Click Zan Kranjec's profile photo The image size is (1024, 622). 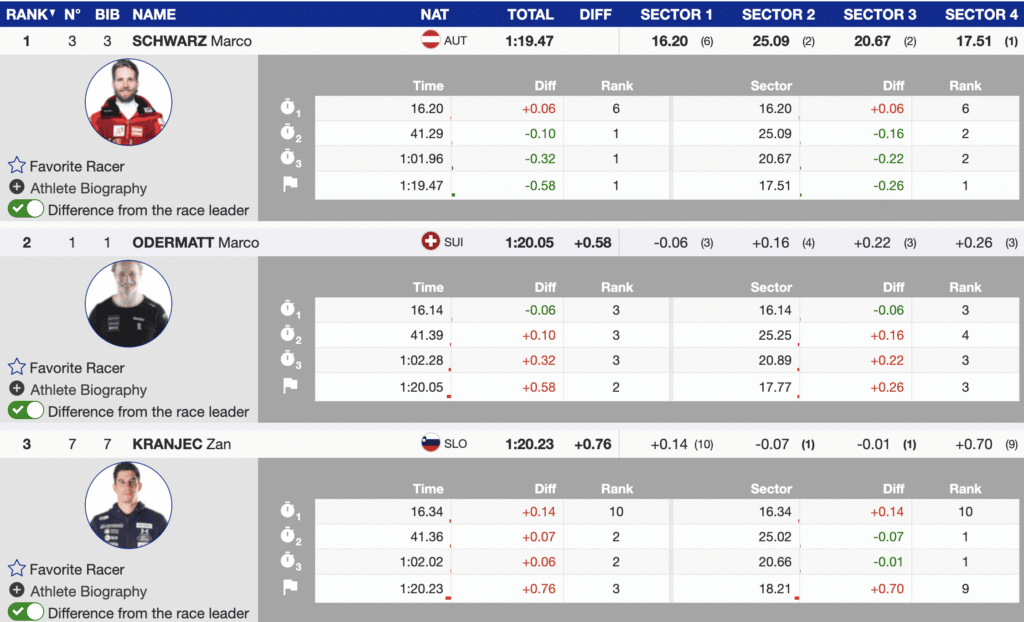[128, 505]
